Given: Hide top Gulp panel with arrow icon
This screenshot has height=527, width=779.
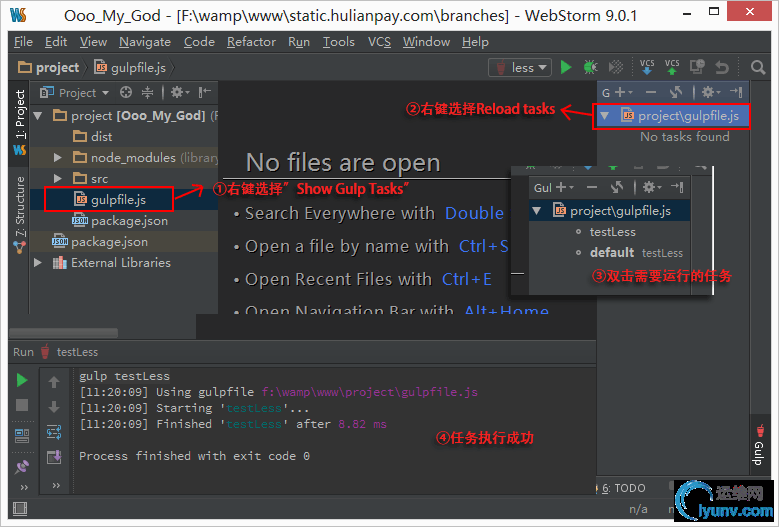Looking at the screenshot, I should pyautogui.click(x=736, y=92).
